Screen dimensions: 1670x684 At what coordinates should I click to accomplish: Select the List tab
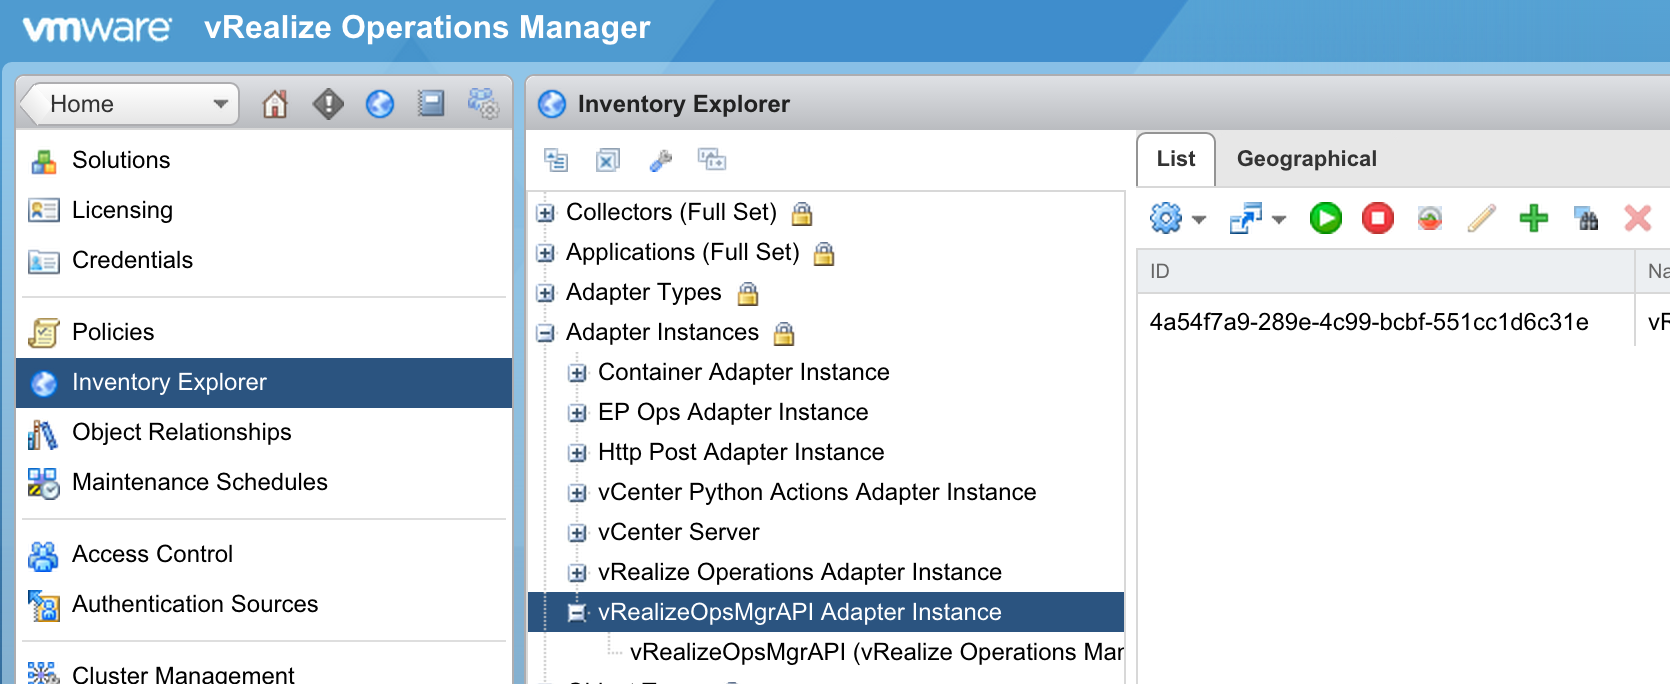(x=1176, y=159)
